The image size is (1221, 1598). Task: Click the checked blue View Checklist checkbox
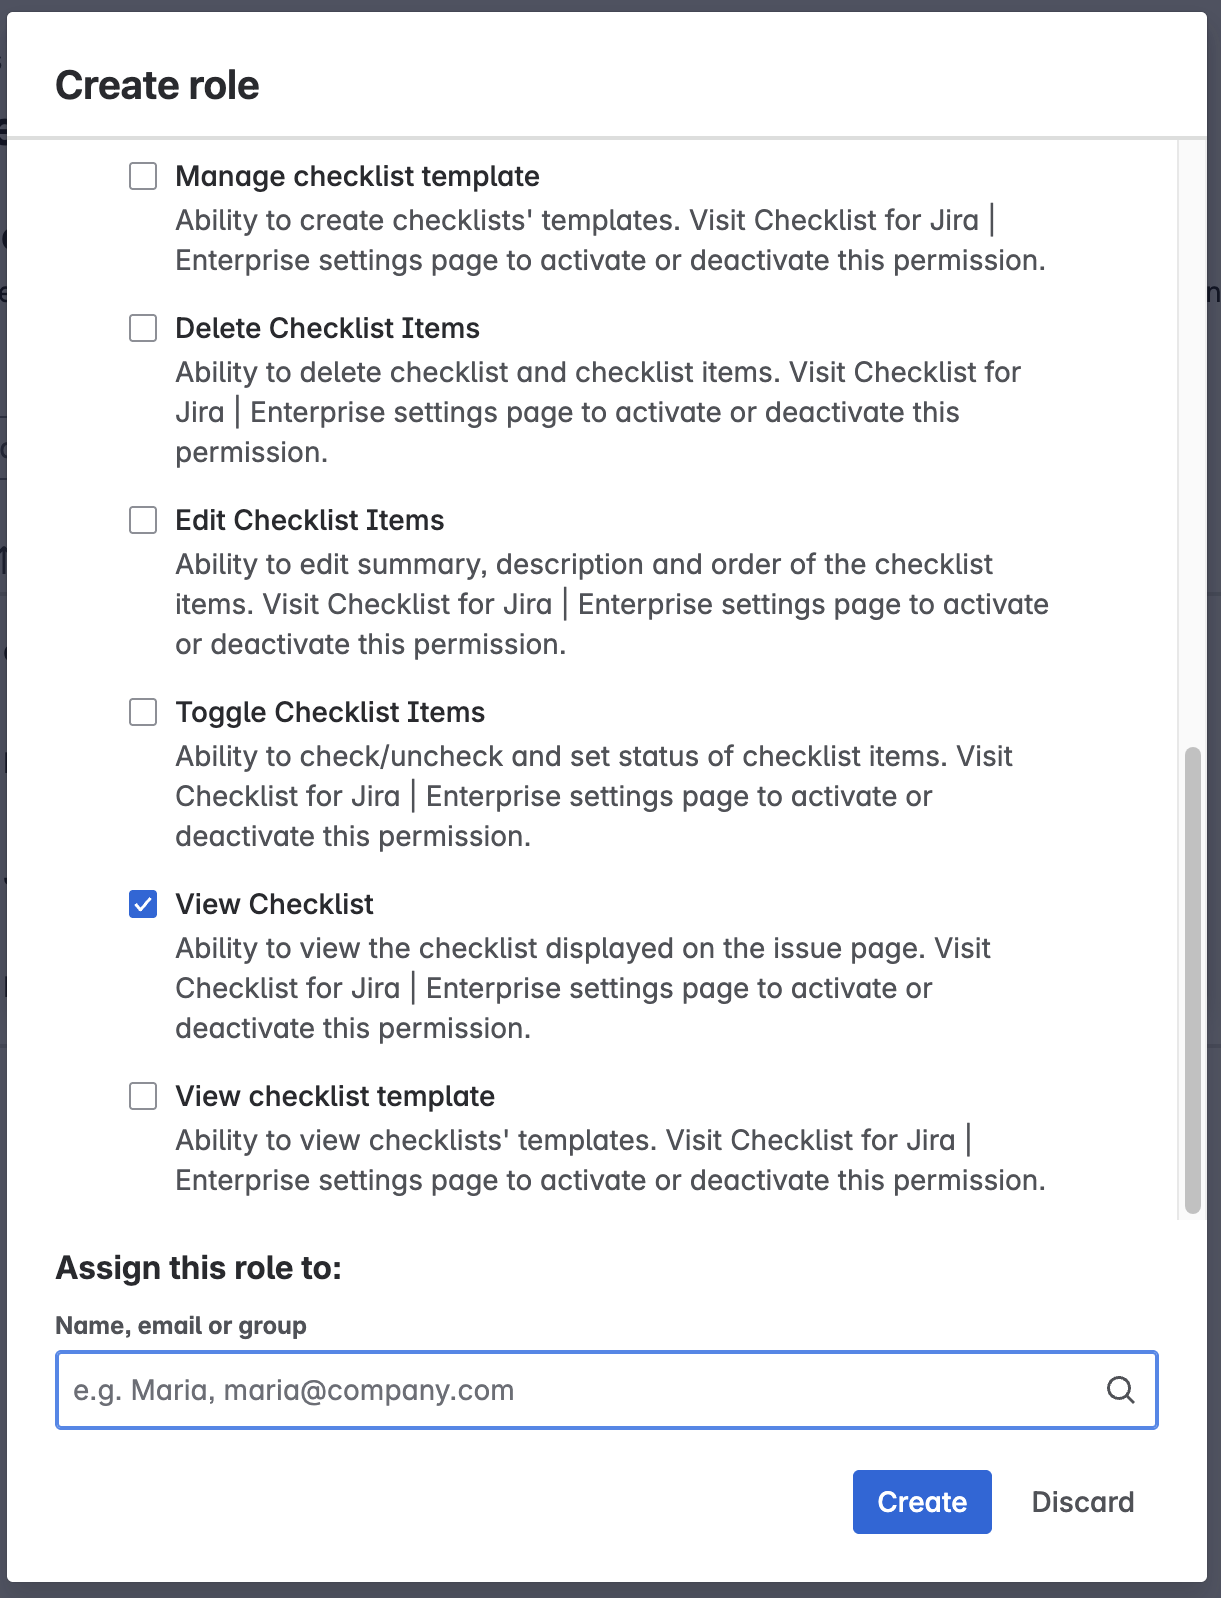point(143,904)
